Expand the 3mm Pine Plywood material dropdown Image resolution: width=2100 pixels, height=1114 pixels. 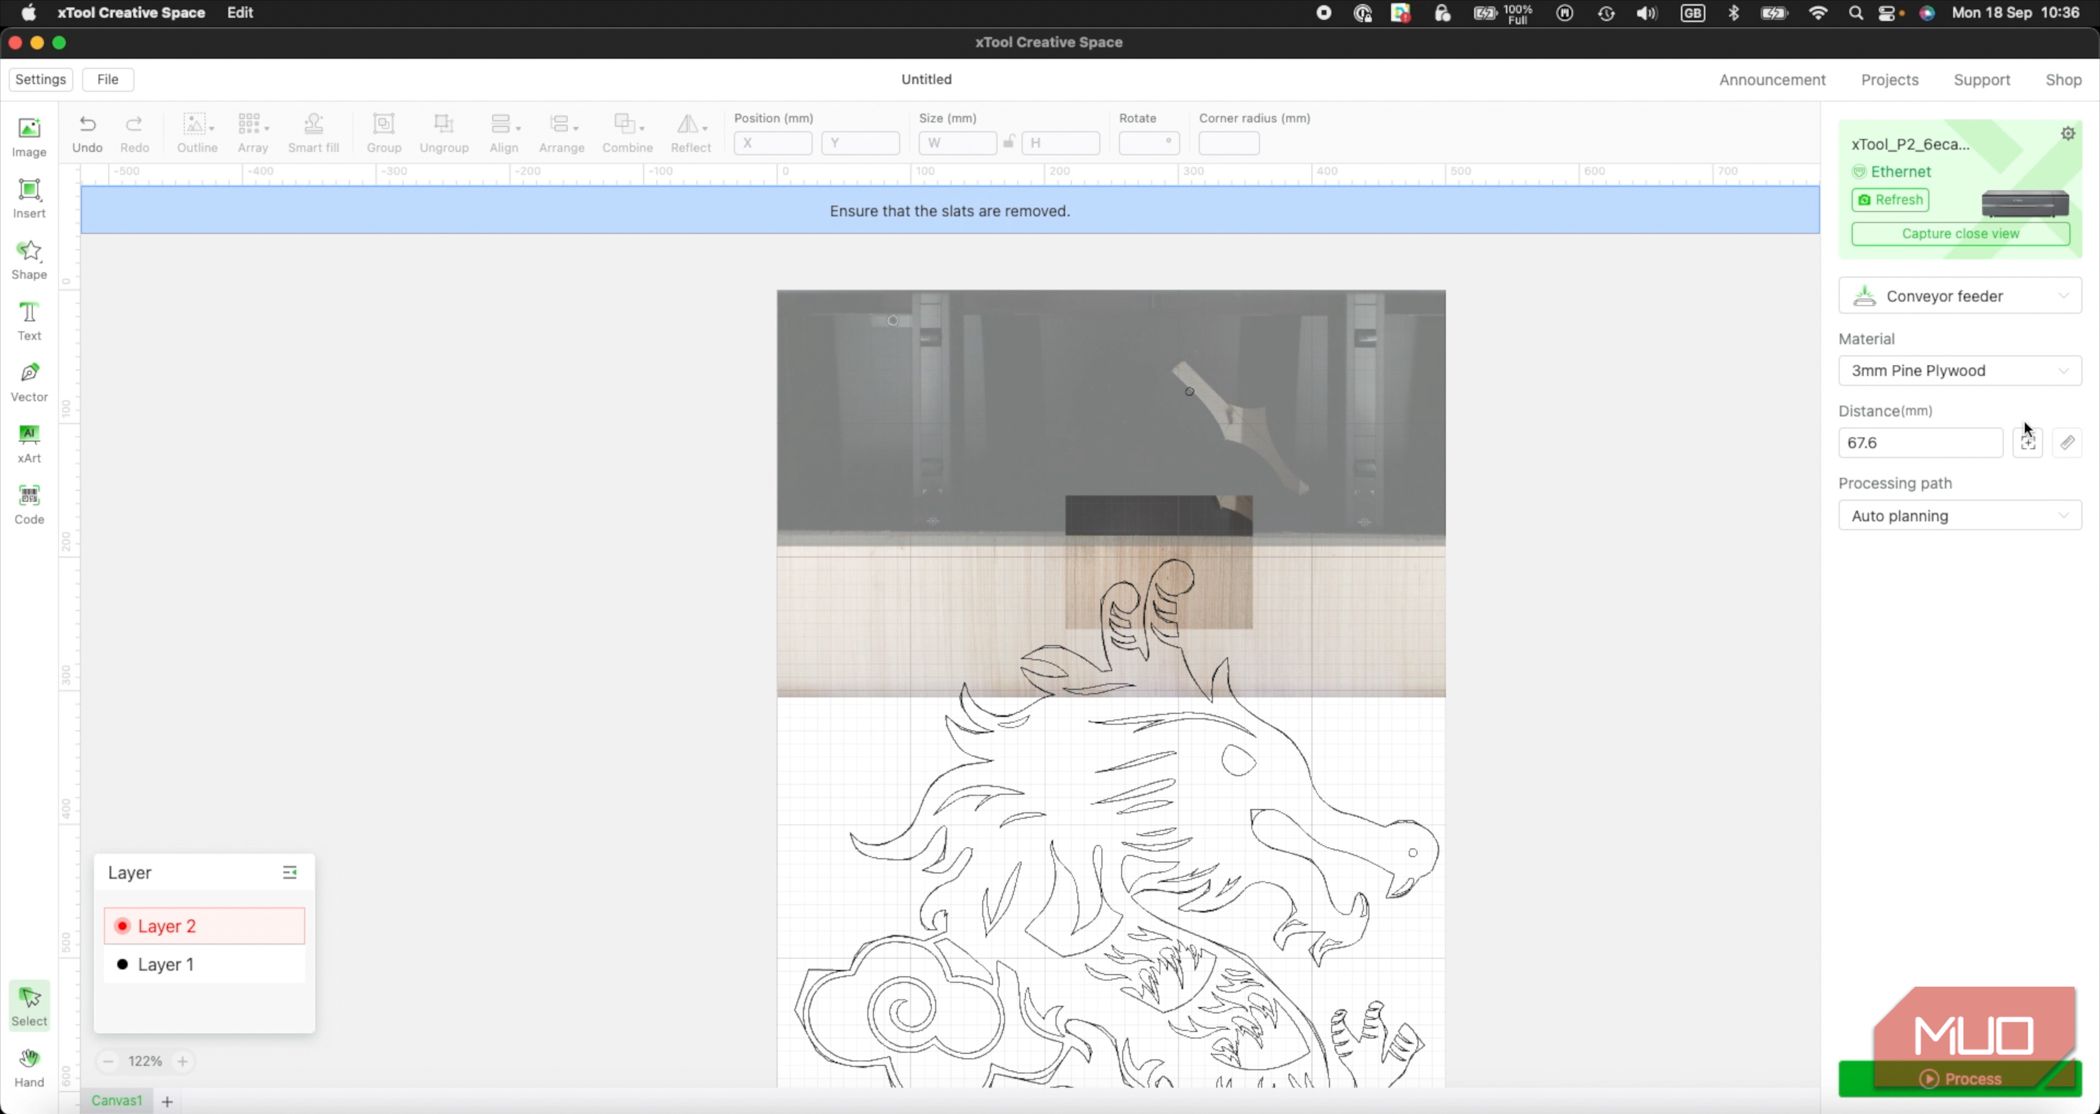pos(1958,370)
